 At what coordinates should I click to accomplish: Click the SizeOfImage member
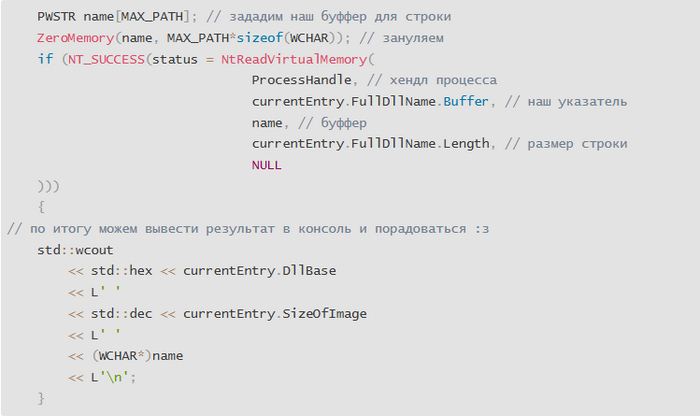click(x=322, y=314)
